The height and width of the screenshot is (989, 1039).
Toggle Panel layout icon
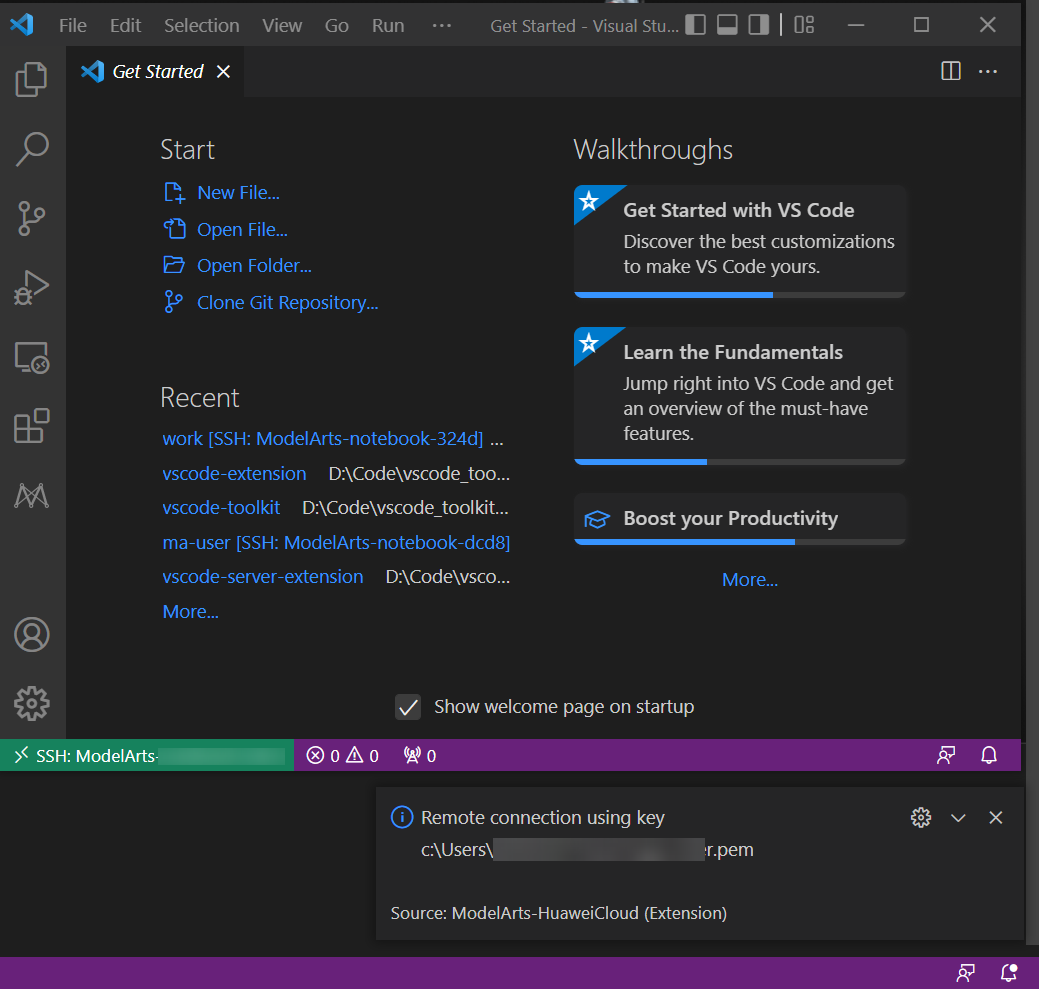[x=727, y=25]
